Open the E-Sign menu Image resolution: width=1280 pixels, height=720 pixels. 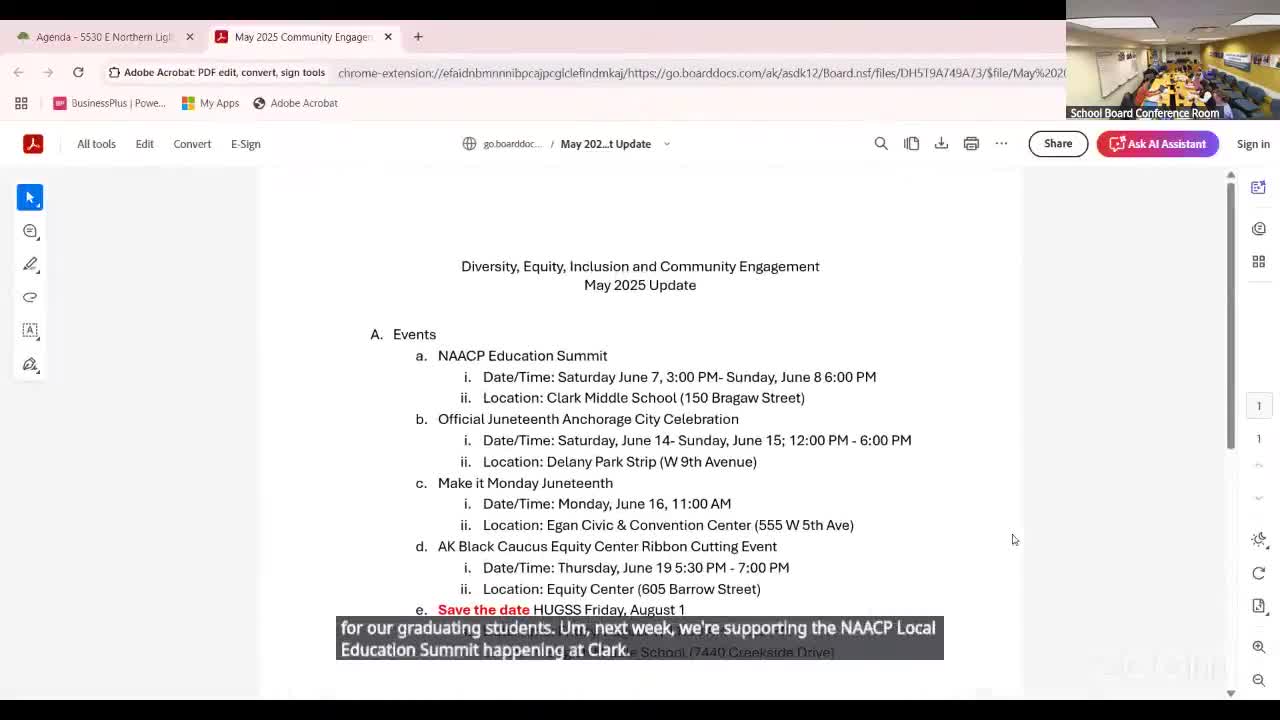point(245,144)
